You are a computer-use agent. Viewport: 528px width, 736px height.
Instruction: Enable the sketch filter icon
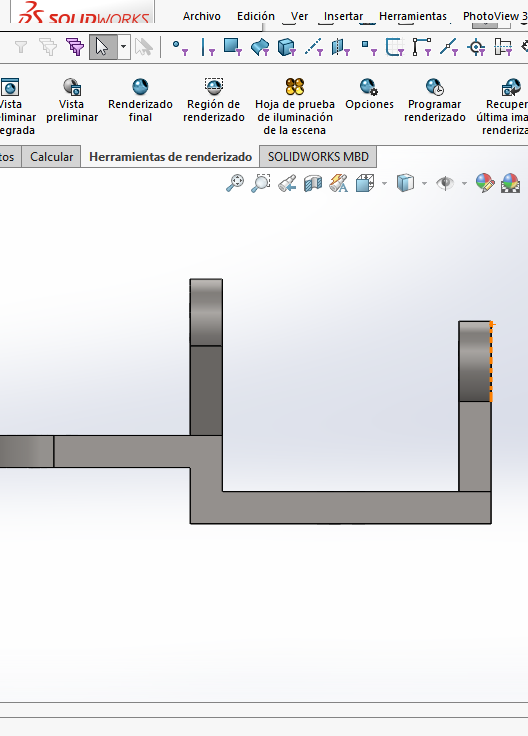pos(395,47)
